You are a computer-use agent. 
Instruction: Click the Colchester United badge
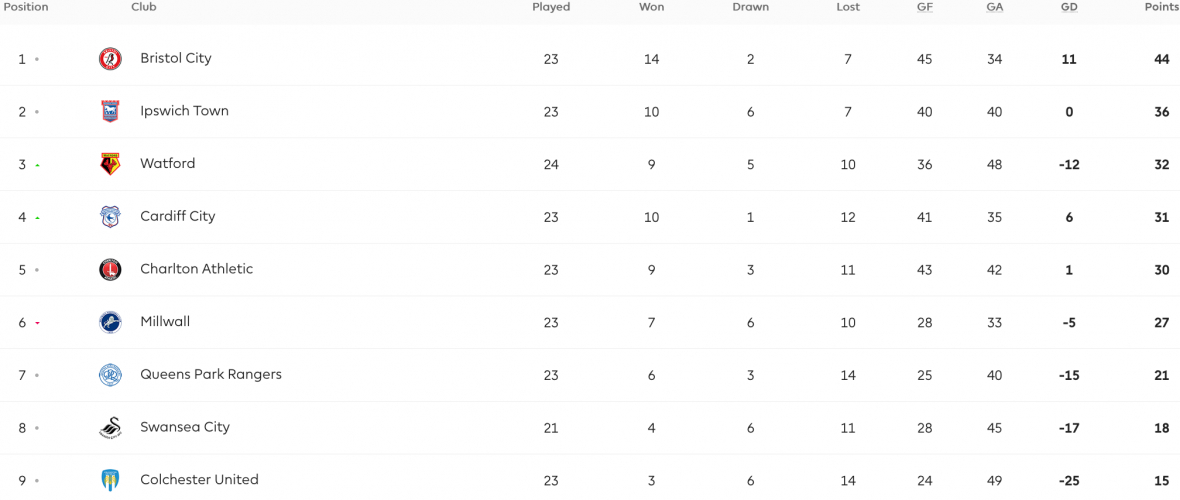[111, 480]
